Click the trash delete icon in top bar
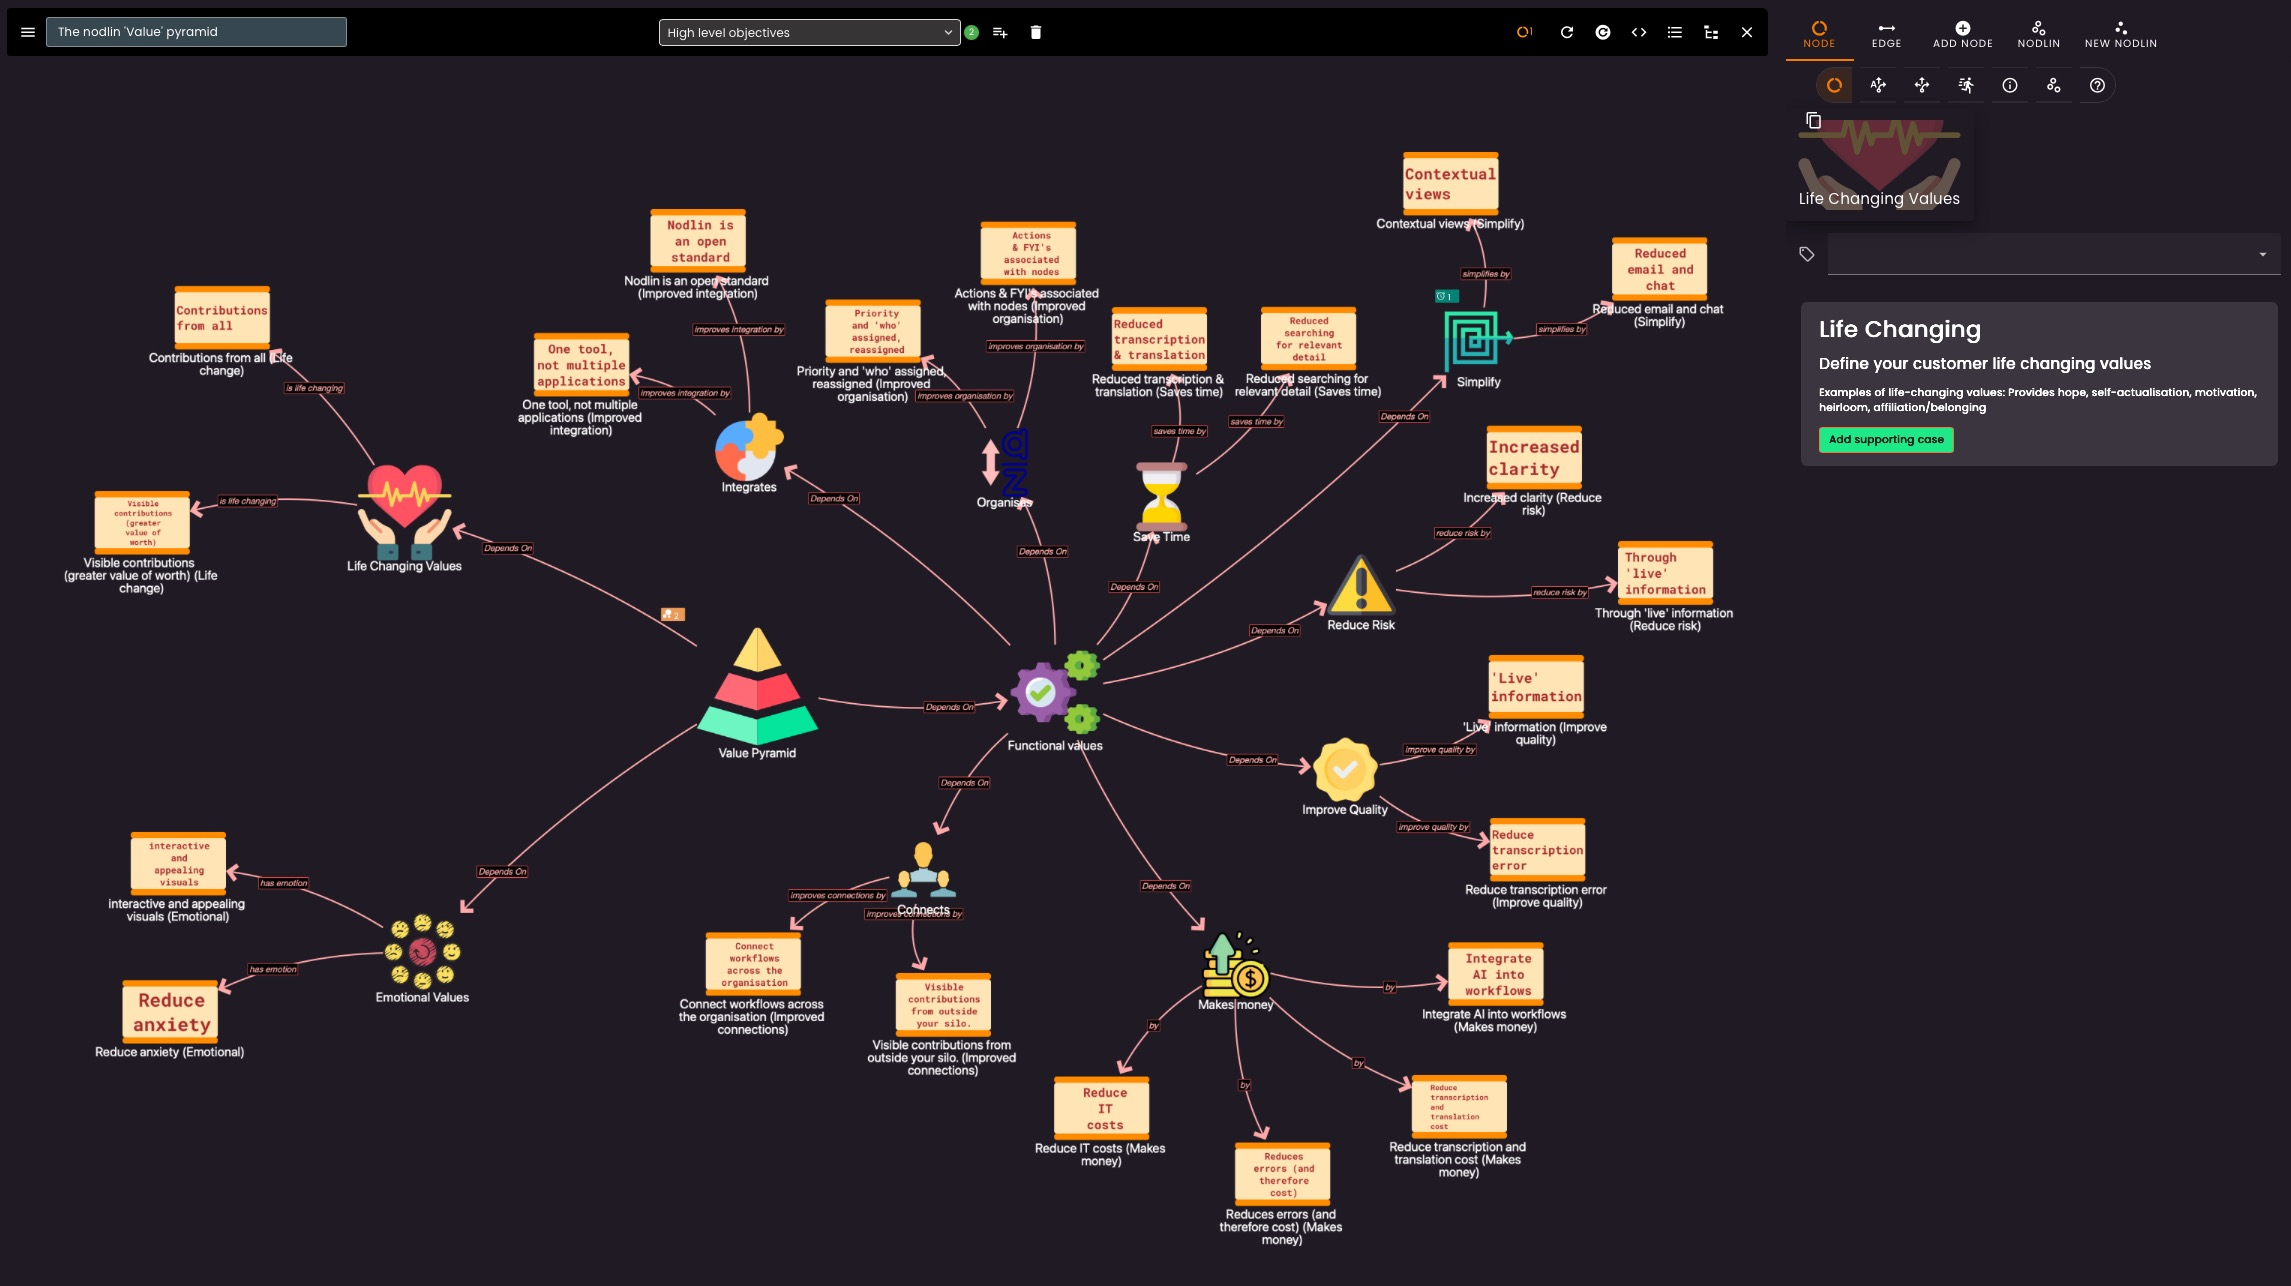The image size is (2291, 1286). click(x=1035, y=32)
